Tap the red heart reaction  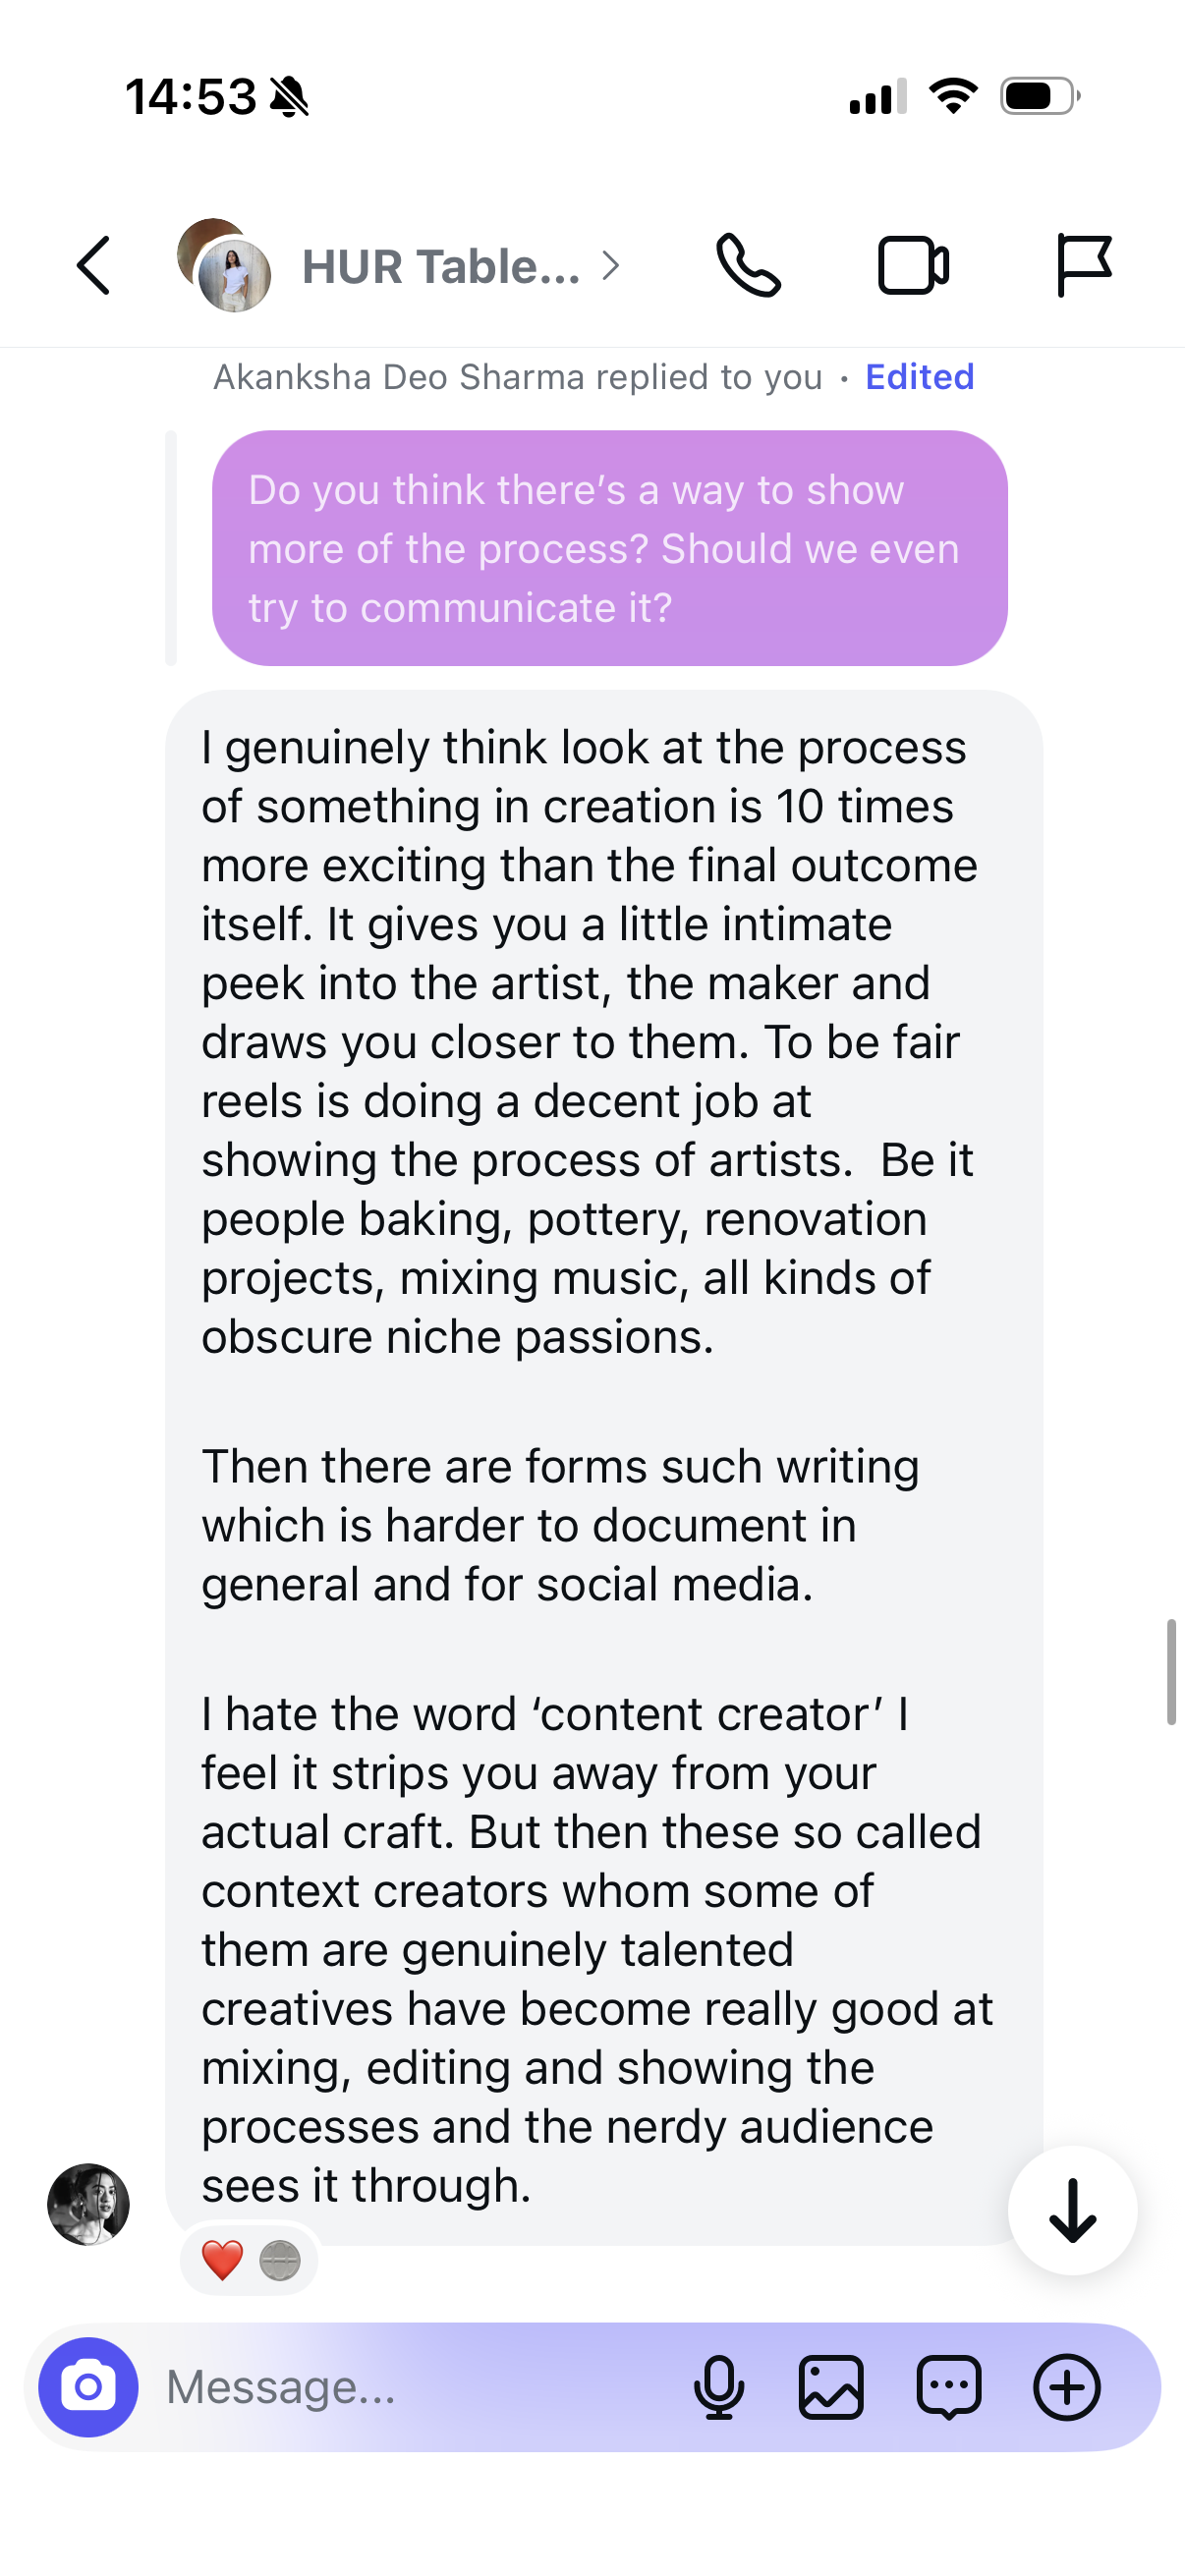222,2260
